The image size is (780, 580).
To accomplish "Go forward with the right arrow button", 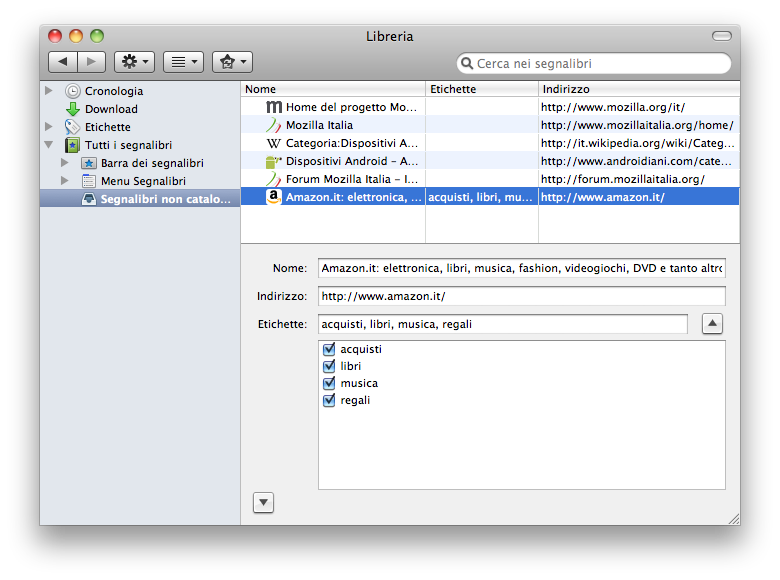I will click(91, 62).
